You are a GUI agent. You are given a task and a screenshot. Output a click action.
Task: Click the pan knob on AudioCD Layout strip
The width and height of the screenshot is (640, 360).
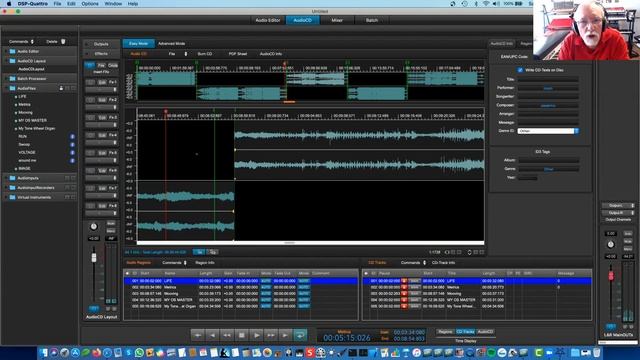[x=93, y=227]
